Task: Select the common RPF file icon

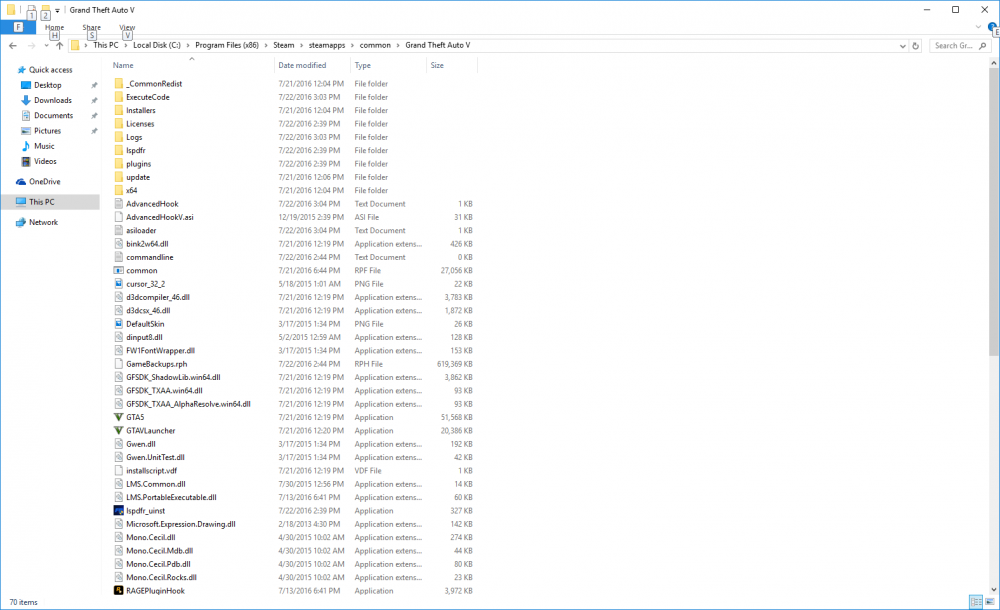Action: 119,271
